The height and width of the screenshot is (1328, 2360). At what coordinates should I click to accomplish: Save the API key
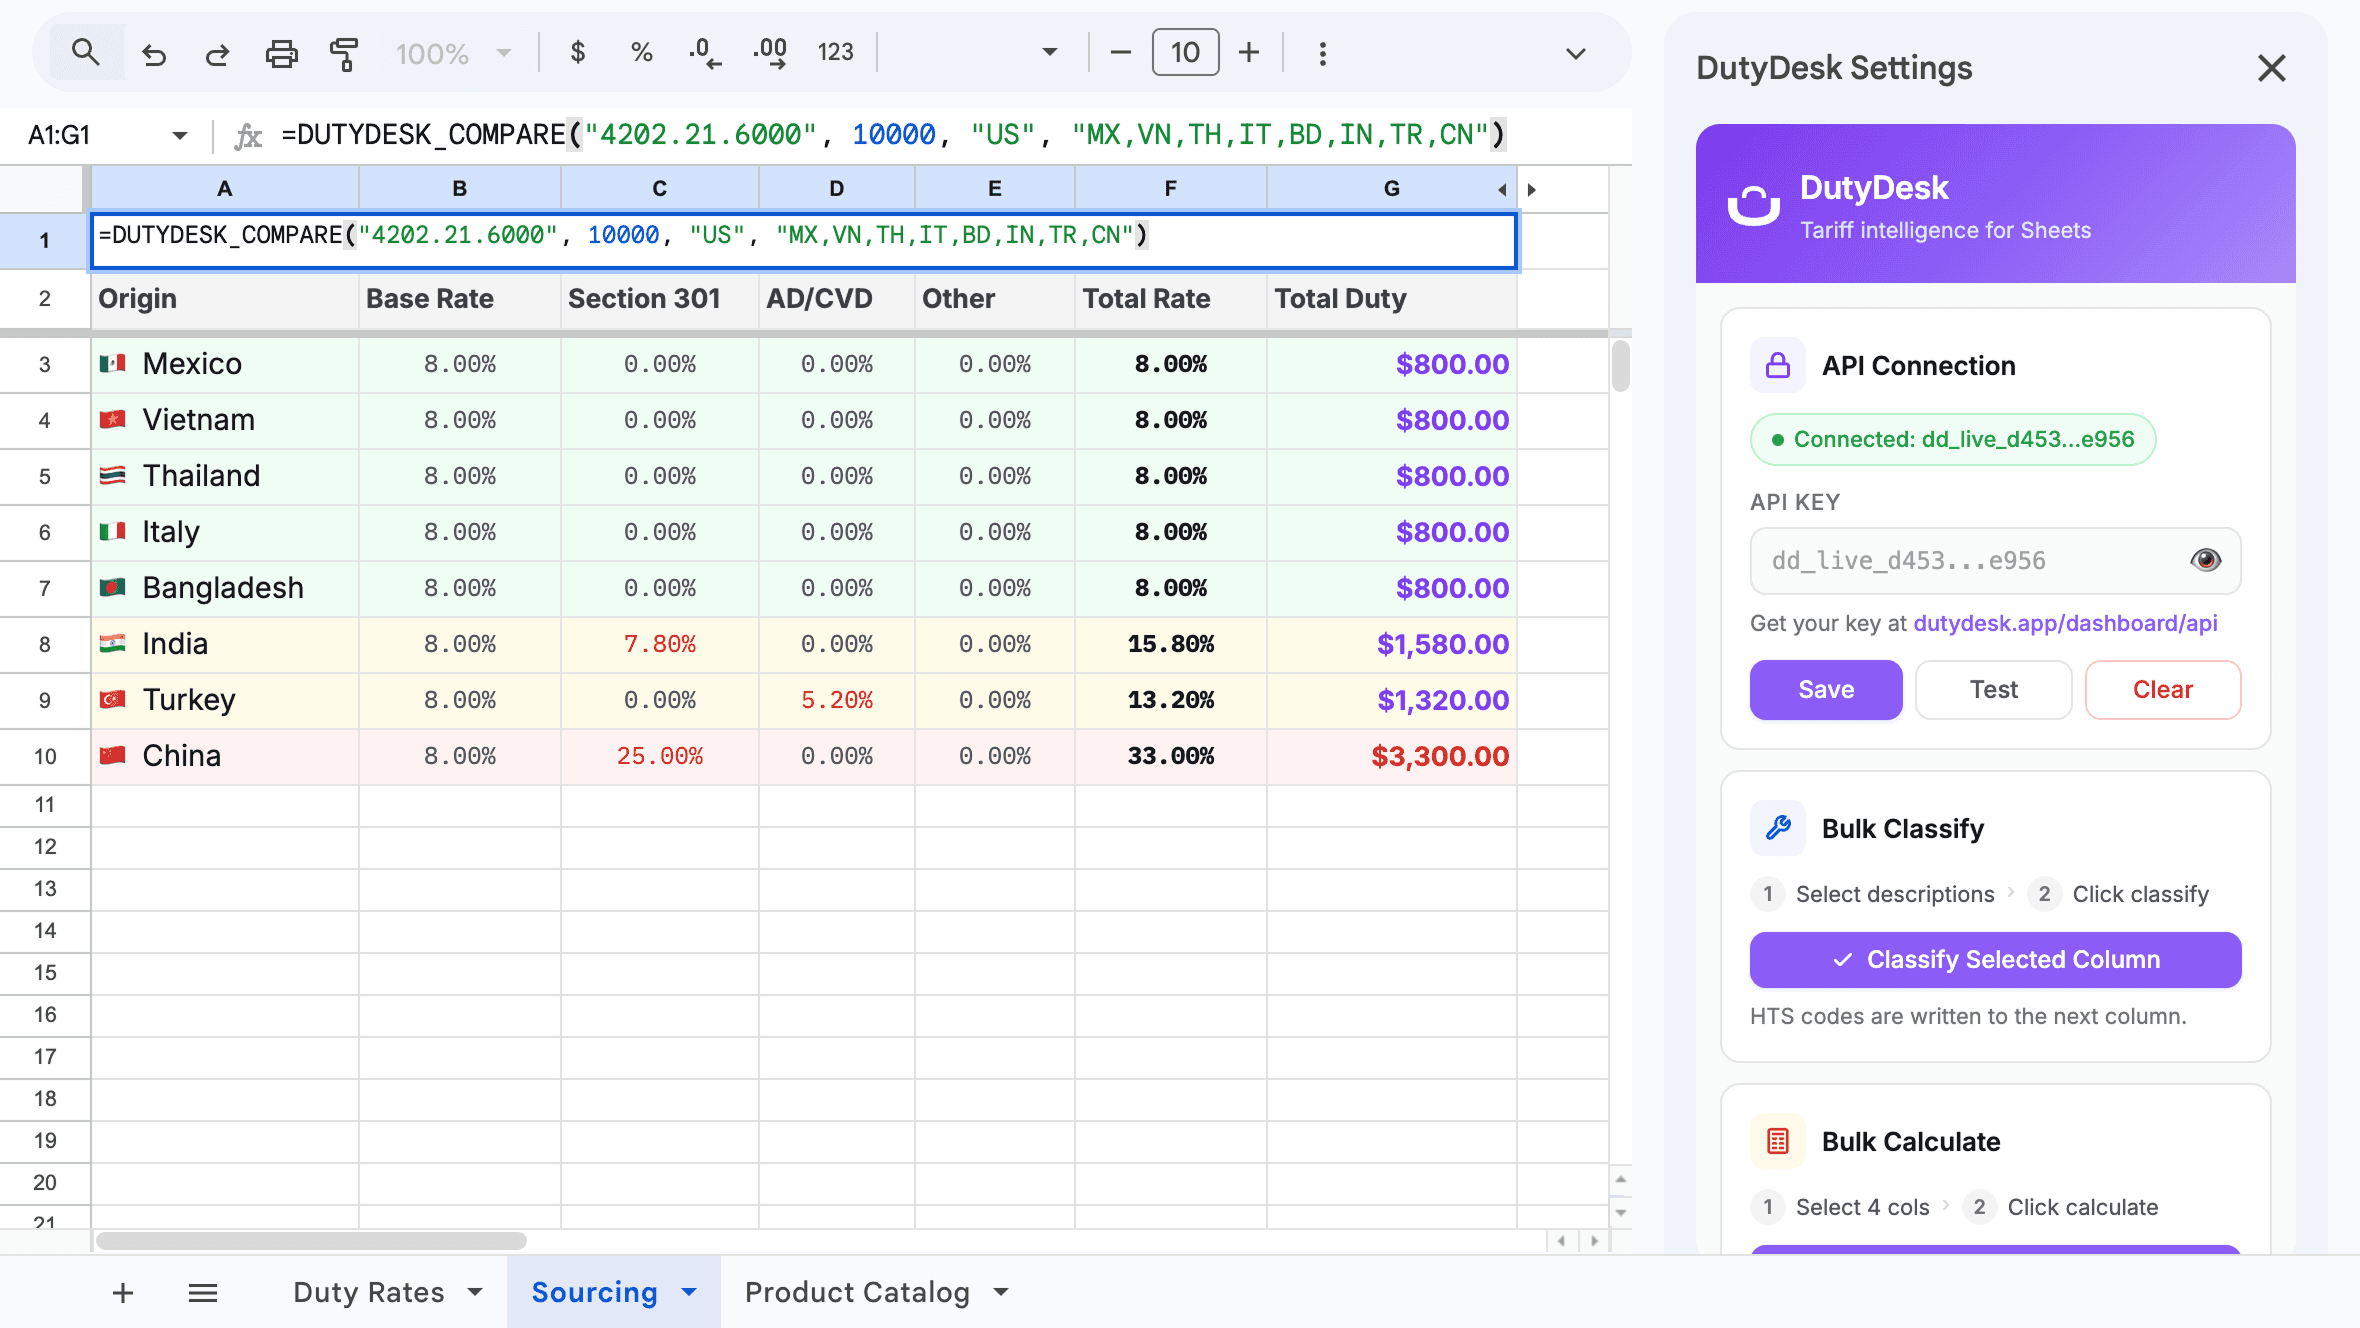click(x=1824, y=689)
